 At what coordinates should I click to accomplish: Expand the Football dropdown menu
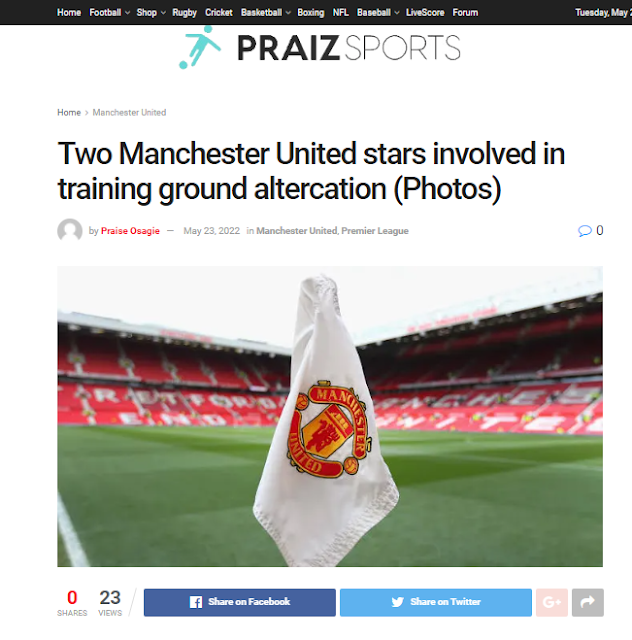click(x=109, y=13)
